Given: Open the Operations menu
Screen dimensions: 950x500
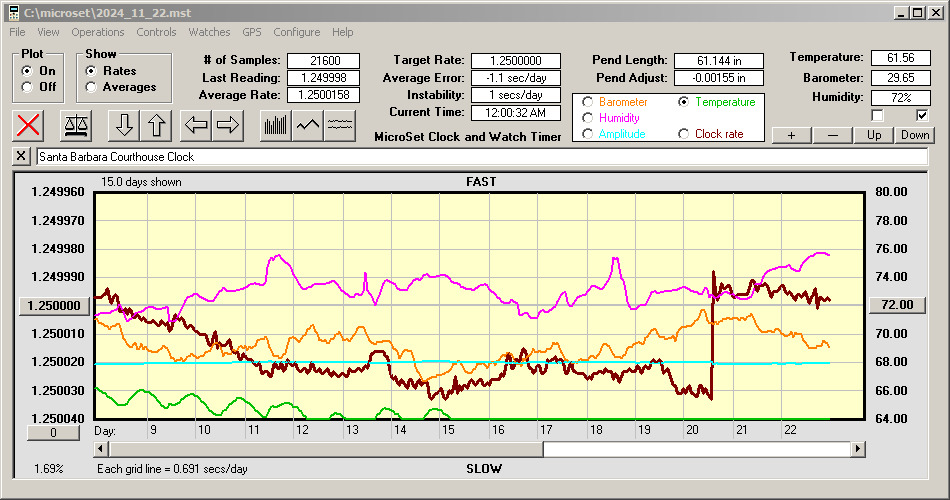Looking at the screenshot, I should click(98, 32).
